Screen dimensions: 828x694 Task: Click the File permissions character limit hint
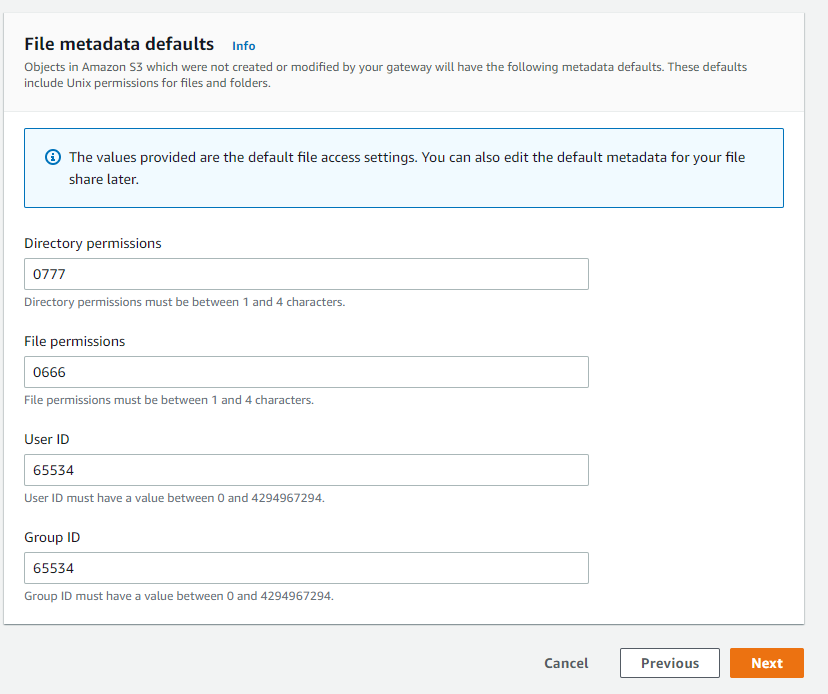click(x=169, y=400)
